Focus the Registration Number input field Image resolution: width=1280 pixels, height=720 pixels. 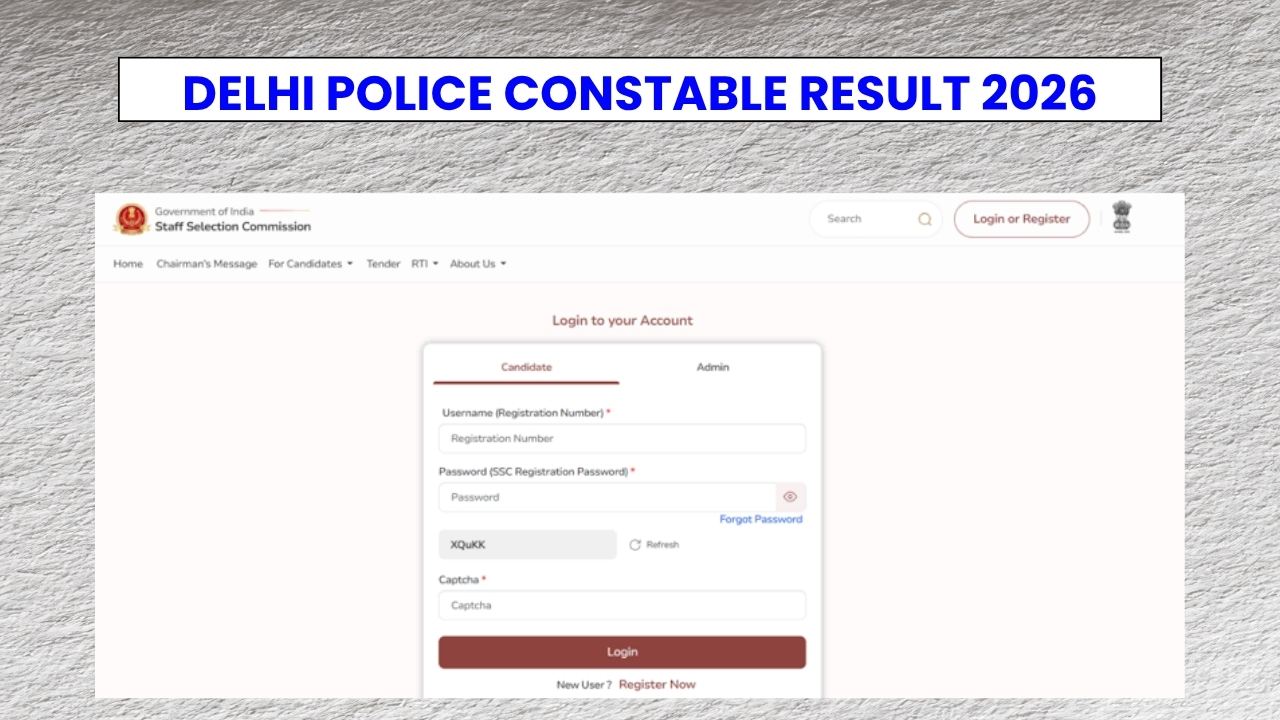click(622, 438)
